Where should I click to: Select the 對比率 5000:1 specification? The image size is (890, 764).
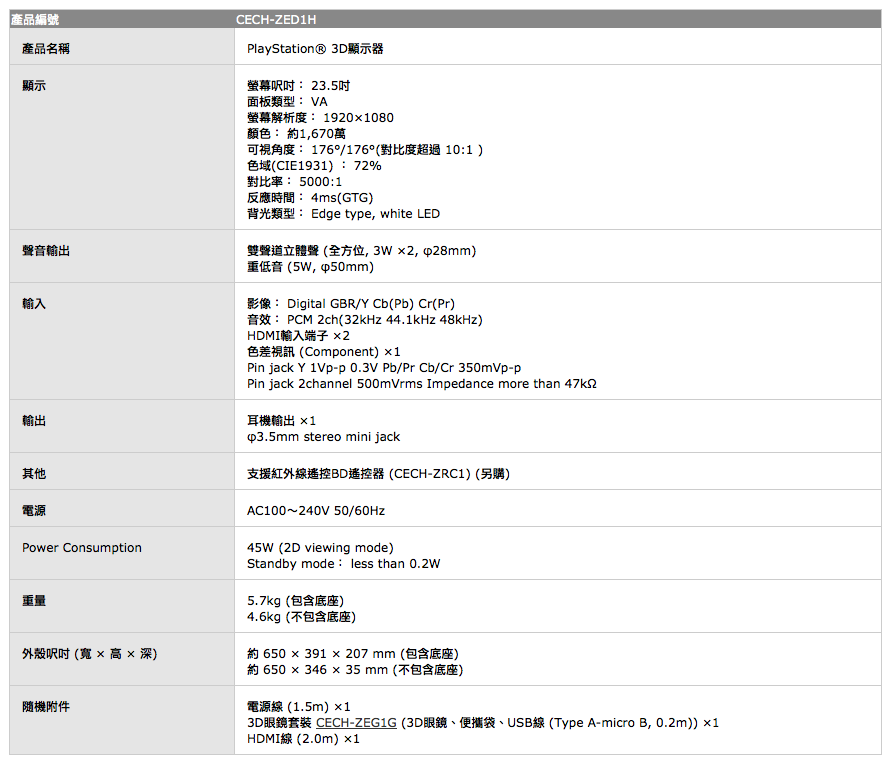coord(294,181)
